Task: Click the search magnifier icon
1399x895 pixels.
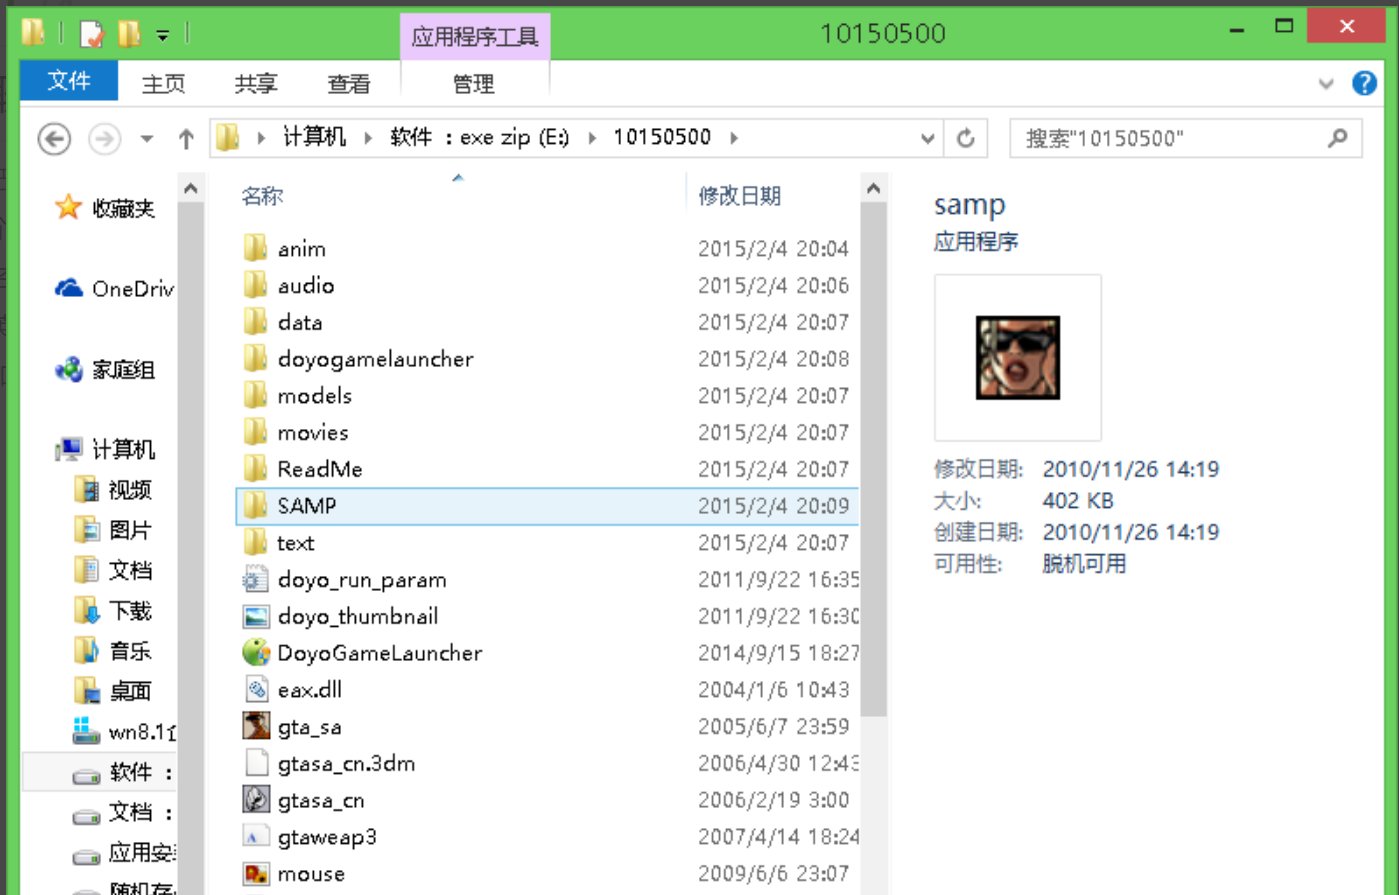Action: click(x=1337, y=139)
